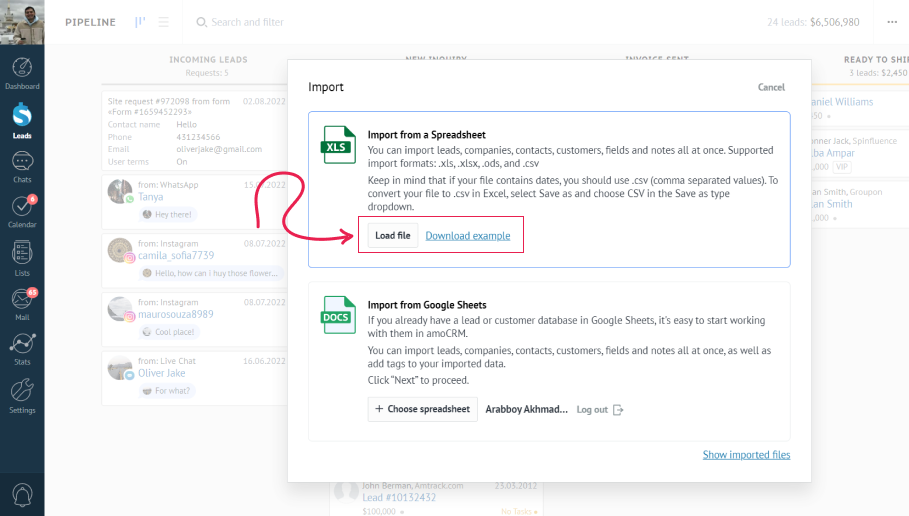Screen dimensions: 909x516
Task: Click the Search and filter field
Action: pyautogui.click(x=248, y=22)
